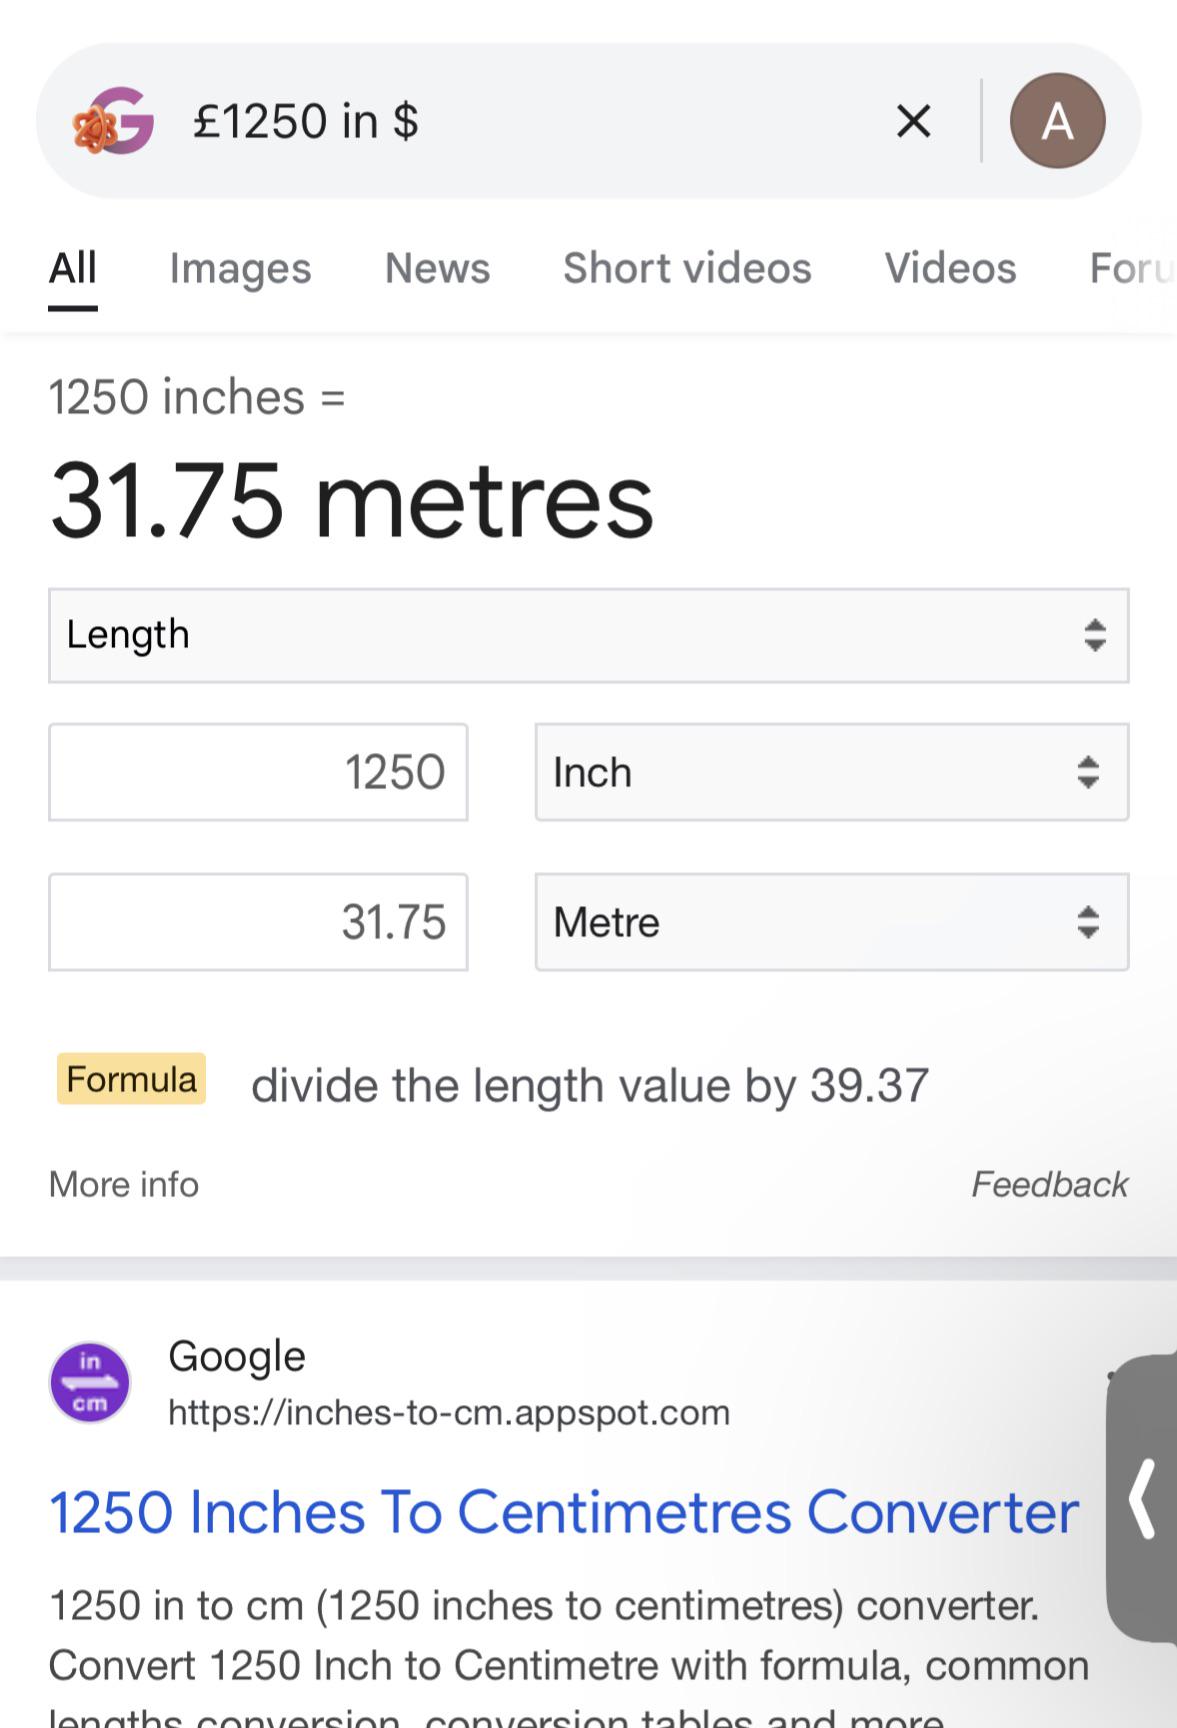Tap the side panel handle arrow
Viewport: 1177px width, 1728px height.
click(x=1143, y=1498)
